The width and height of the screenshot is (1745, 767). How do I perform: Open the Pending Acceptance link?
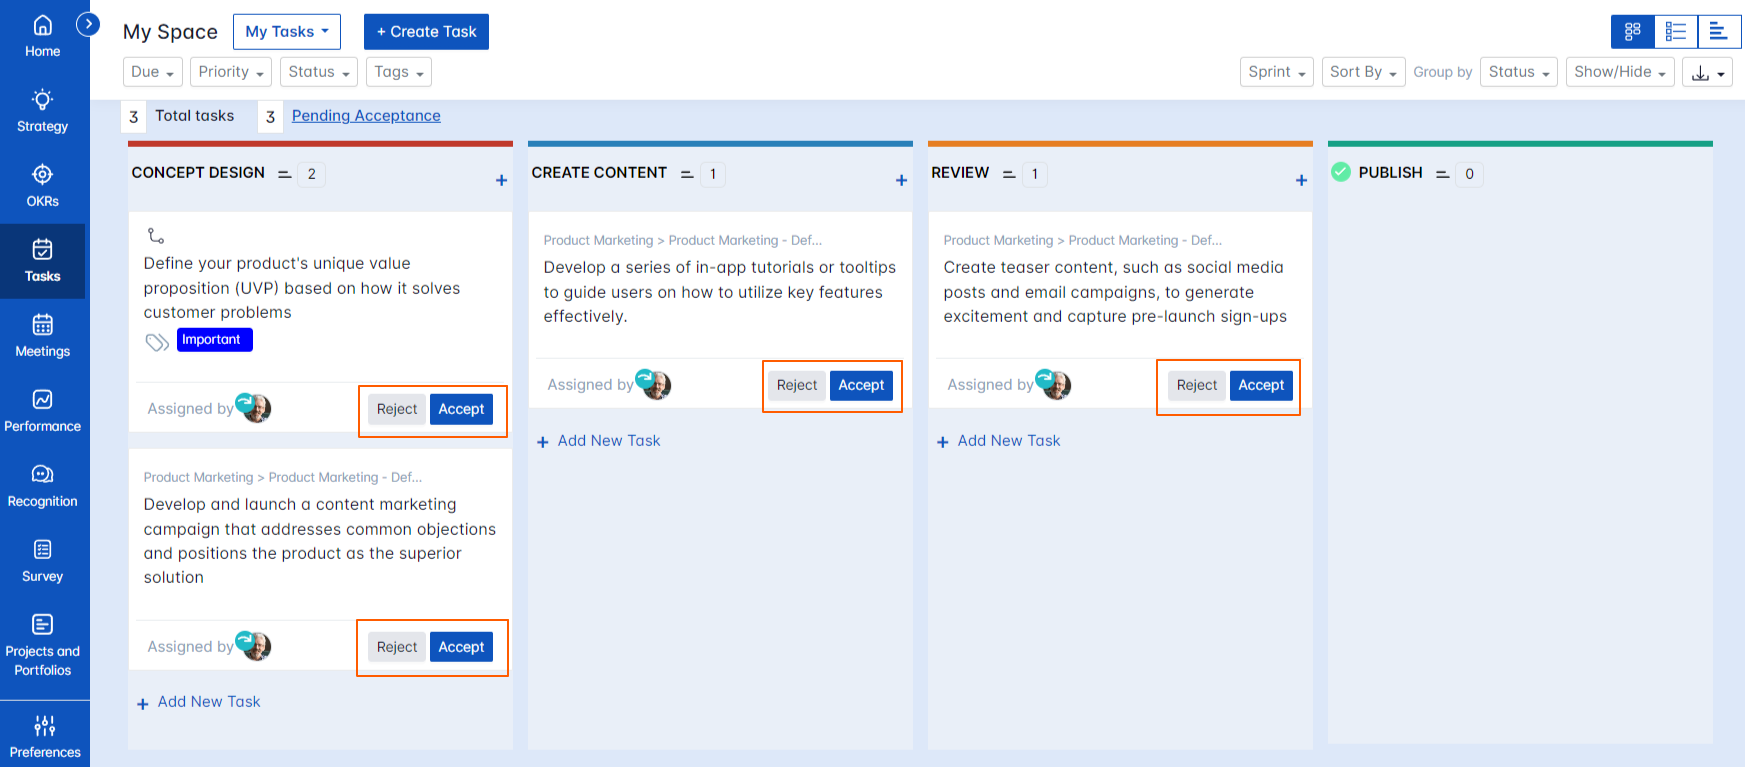point(366,116)
